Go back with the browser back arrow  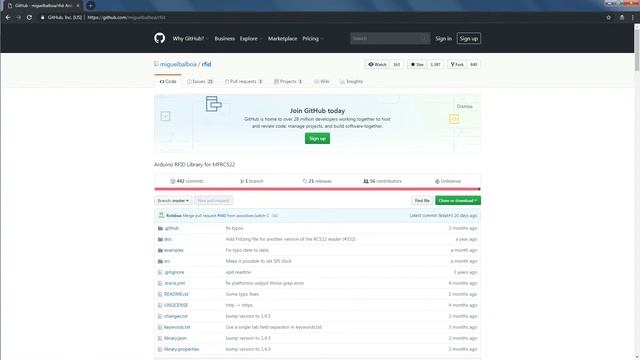click(8, 18)
